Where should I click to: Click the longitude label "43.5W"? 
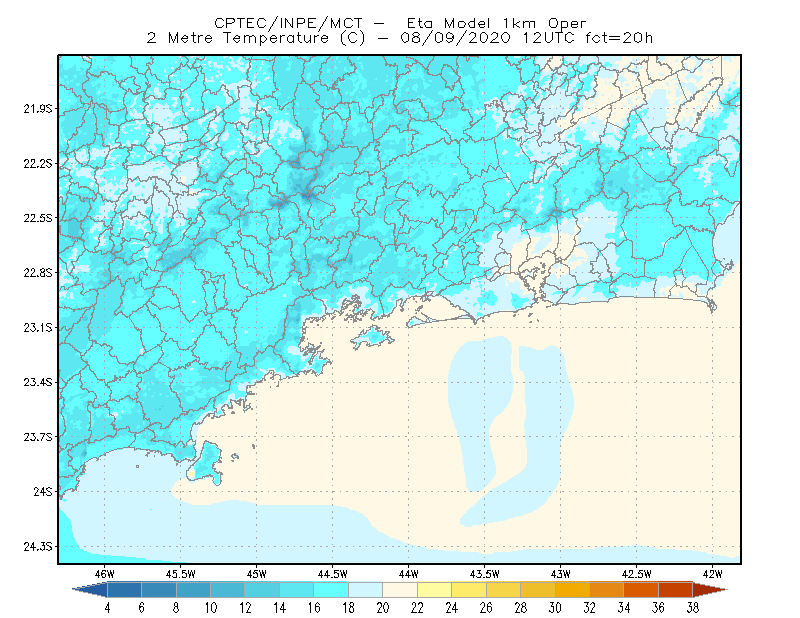click(485, 574)
